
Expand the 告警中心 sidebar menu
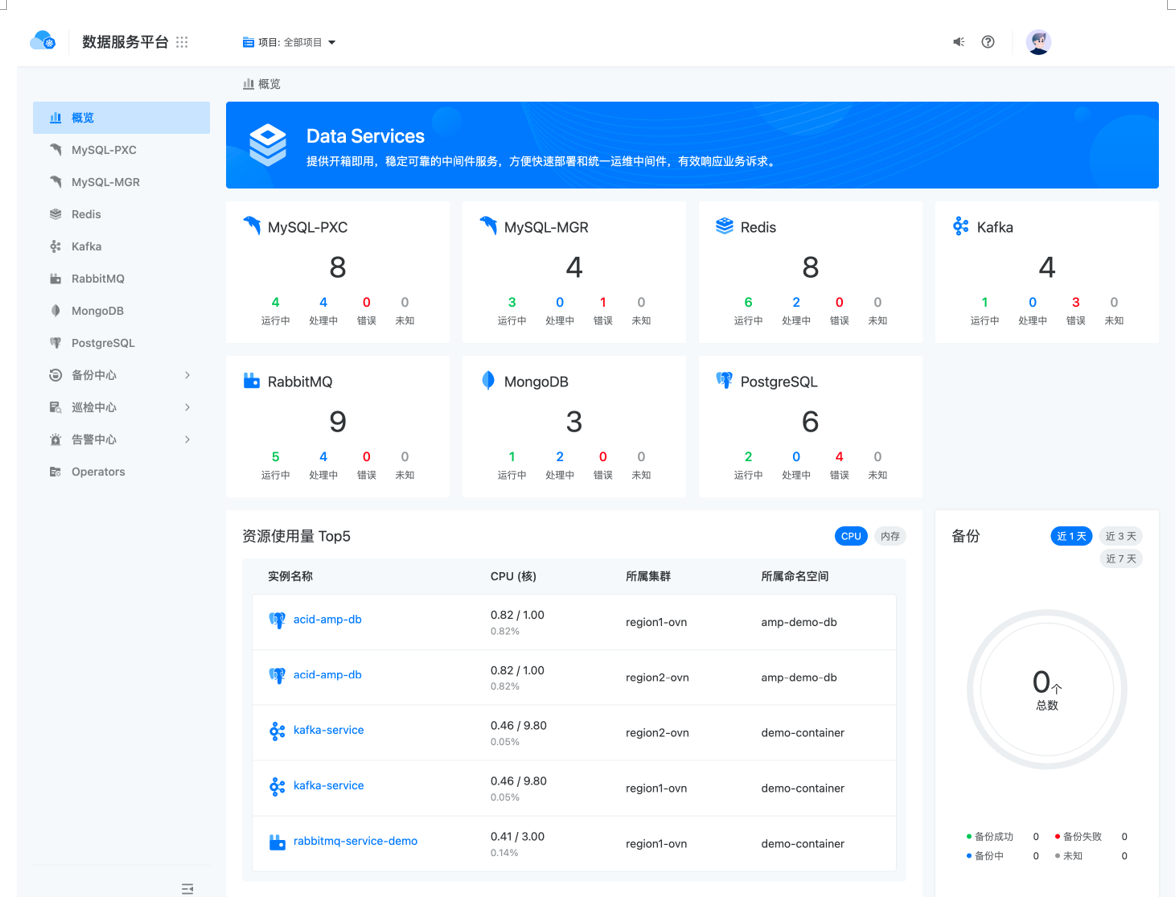coord(120,439)
